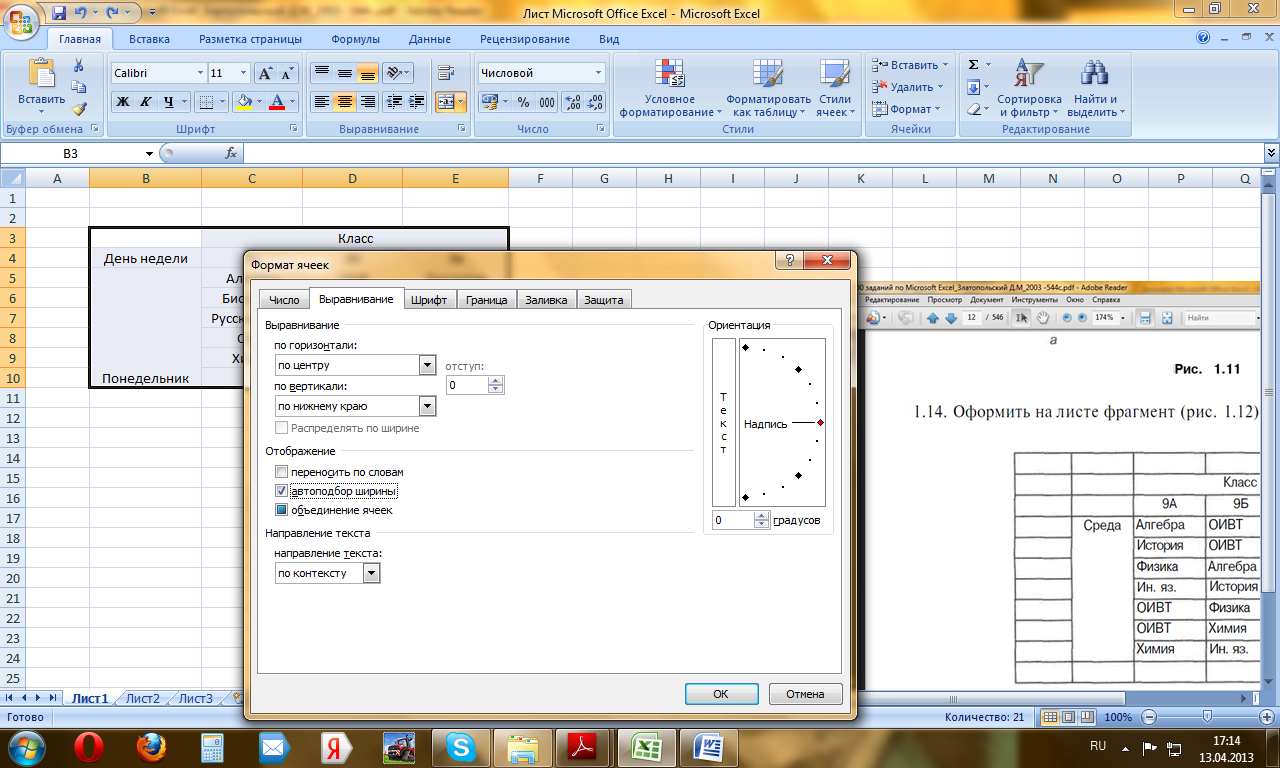
Task: Click the Bold (Ж) formatting icon
Action: pyautogui.click(x=123, y=102)
